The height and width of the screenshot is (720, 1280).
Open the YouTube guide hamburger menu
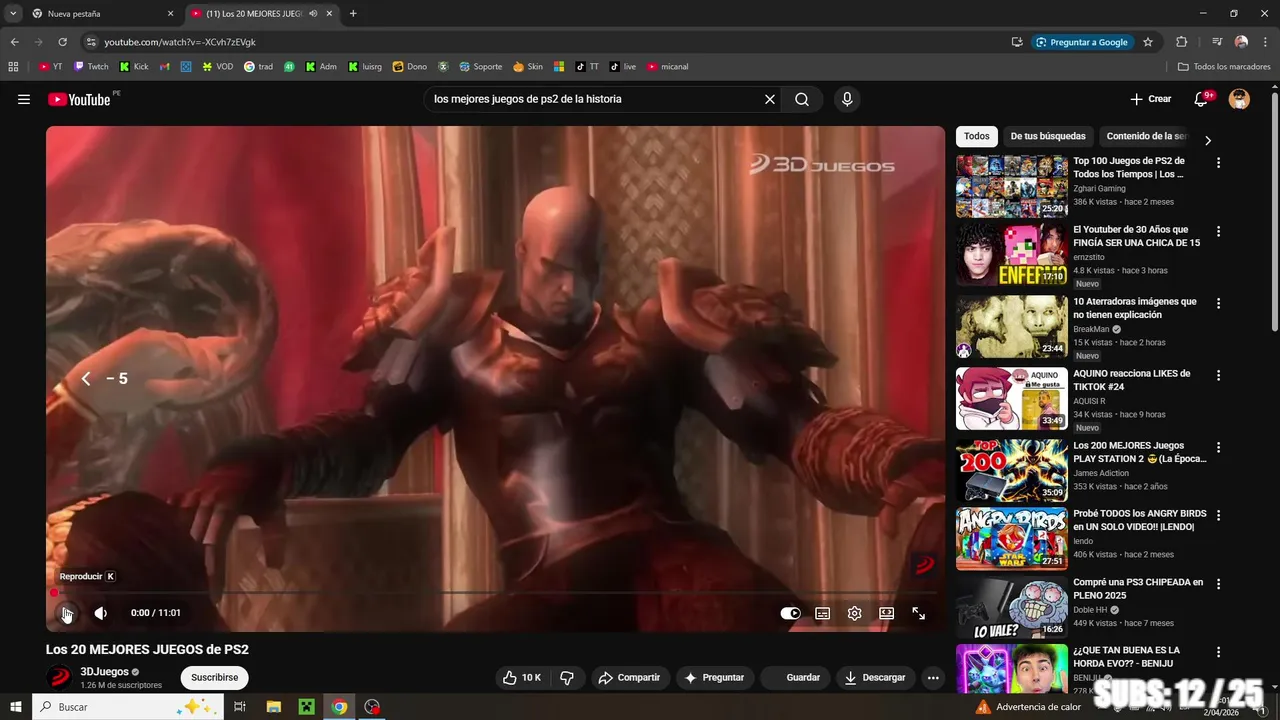(24, 99)
